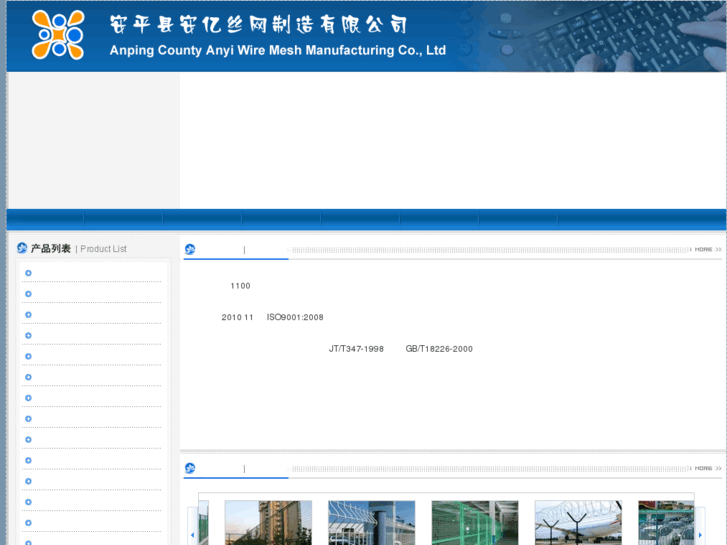This screenshot has height=545, width=727.
Task: Click the globe icon beside Product List heading
Action: pyautogui.click(x=22, y=248)
